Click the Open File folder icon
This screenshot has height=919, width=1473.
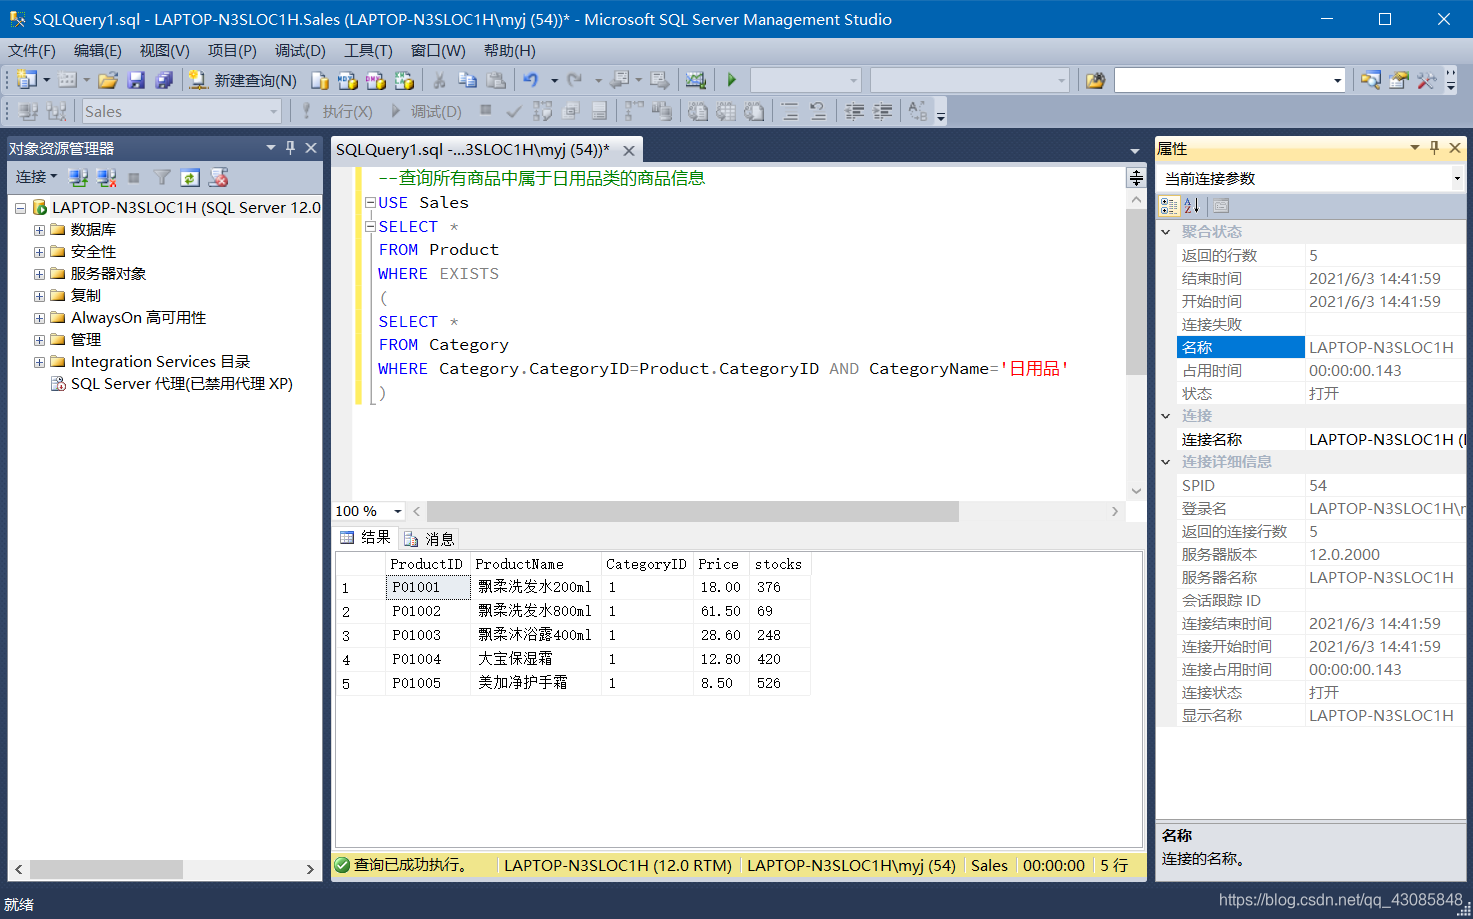click(108, 80)
